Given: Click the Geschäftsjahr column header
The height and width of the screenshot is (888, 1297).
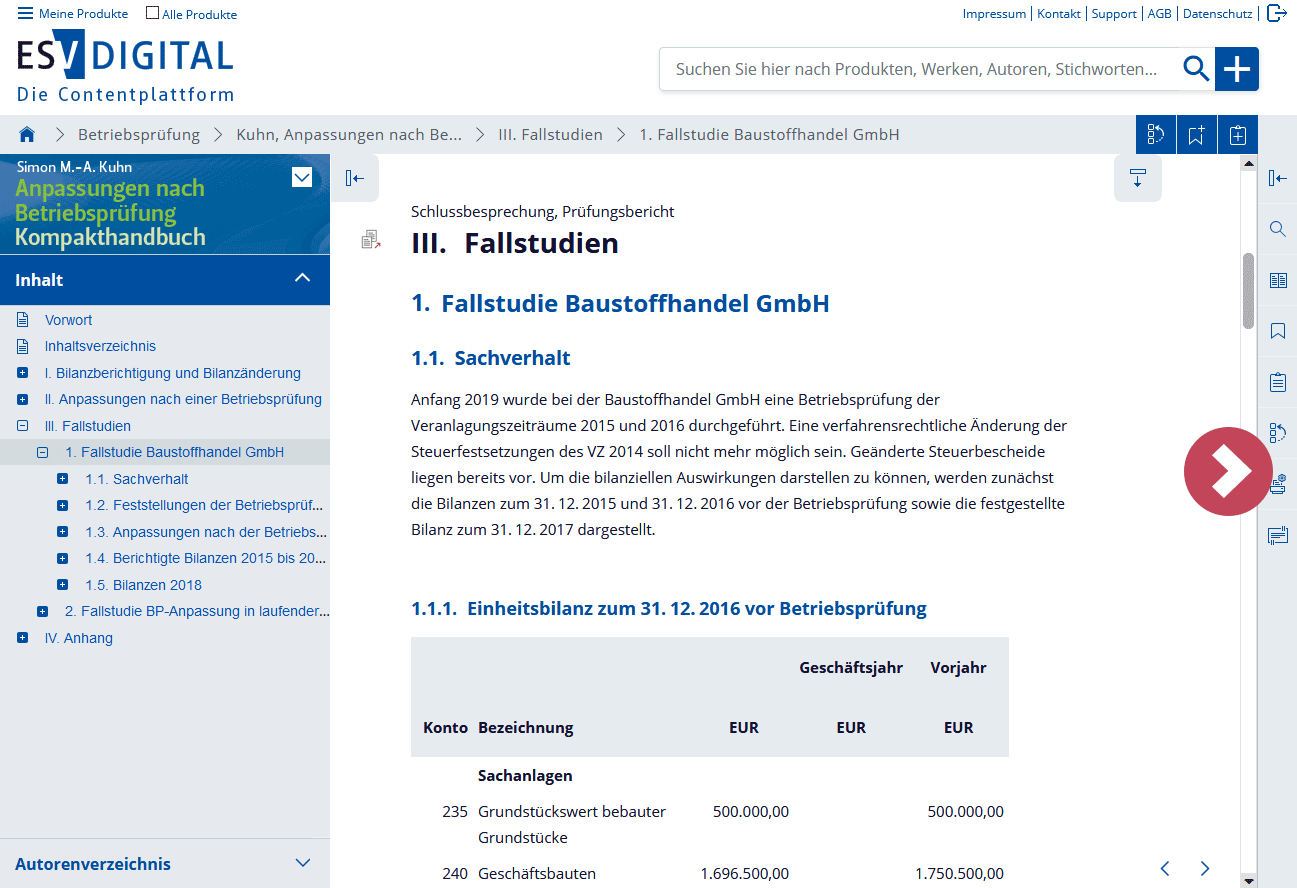Looking at the screenshot, I should point(851,667).
